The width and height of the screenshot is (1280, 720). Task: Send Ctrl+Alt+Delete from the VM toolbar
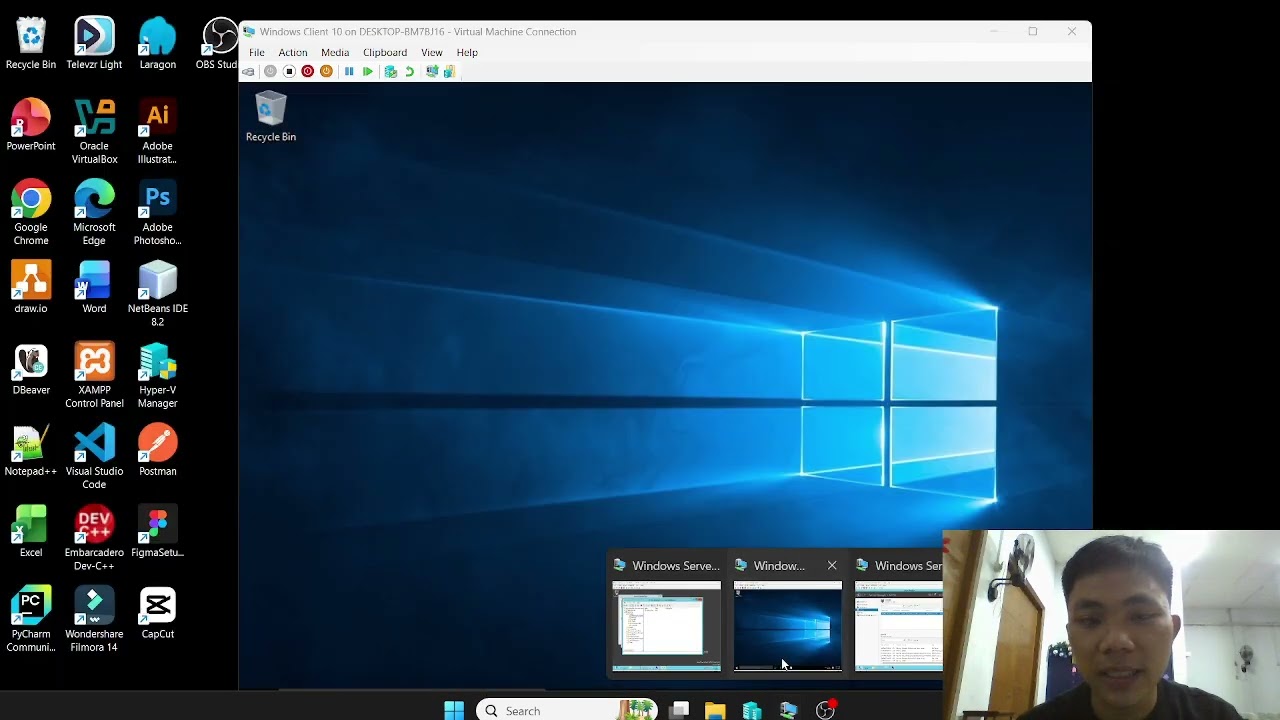tap(248, 72)
